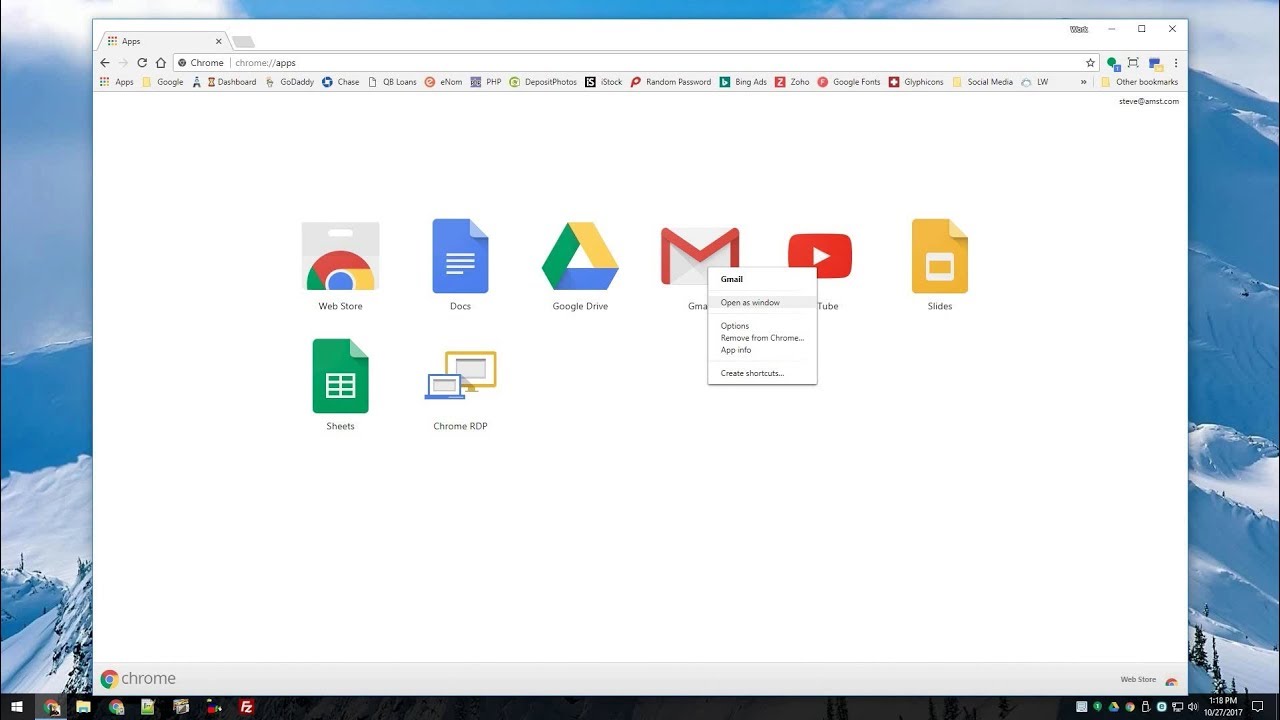Click the browser back navigation arrow

coord(104,62)
